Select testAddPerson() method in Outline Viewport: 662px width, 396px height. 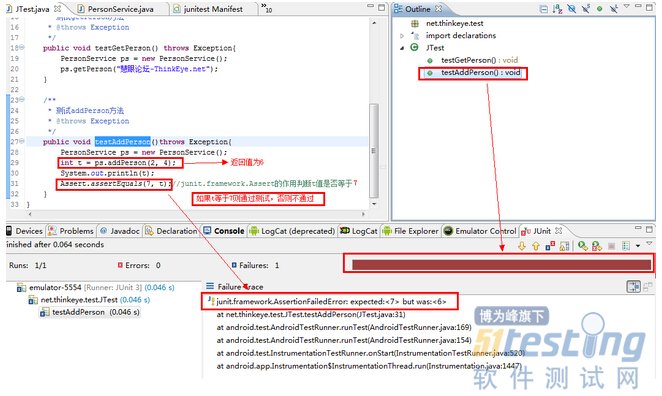(473, 73)
